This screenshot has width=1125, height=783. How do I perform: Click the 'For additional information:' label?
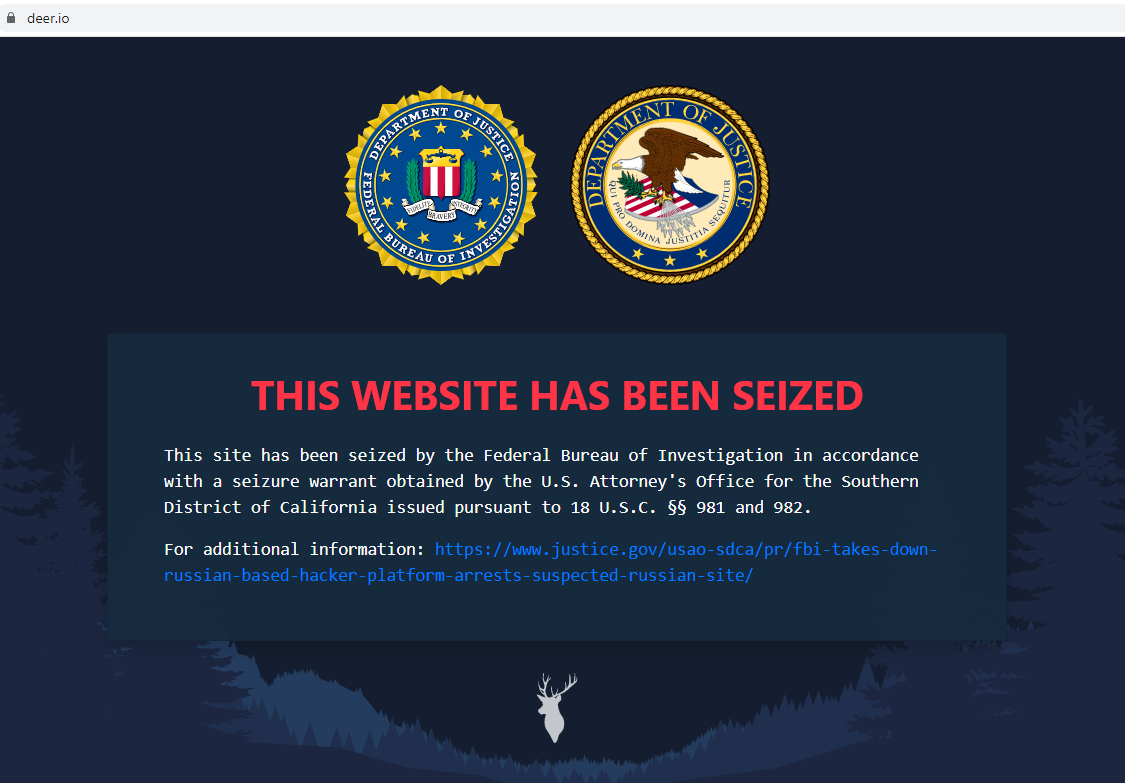(x=294, y=550)
